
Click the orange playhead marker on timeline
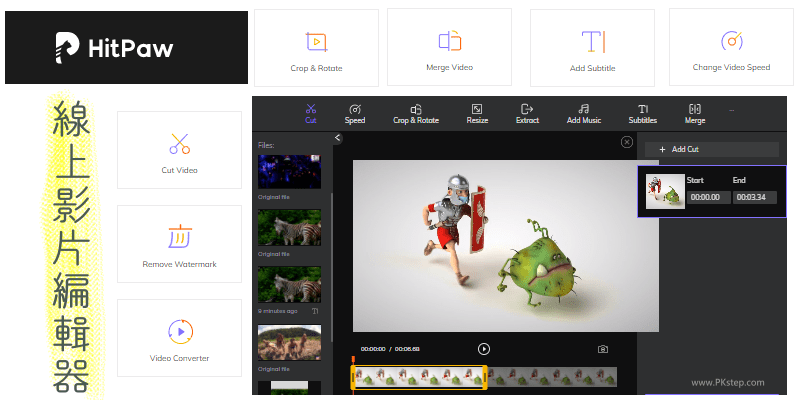(353, 361)
